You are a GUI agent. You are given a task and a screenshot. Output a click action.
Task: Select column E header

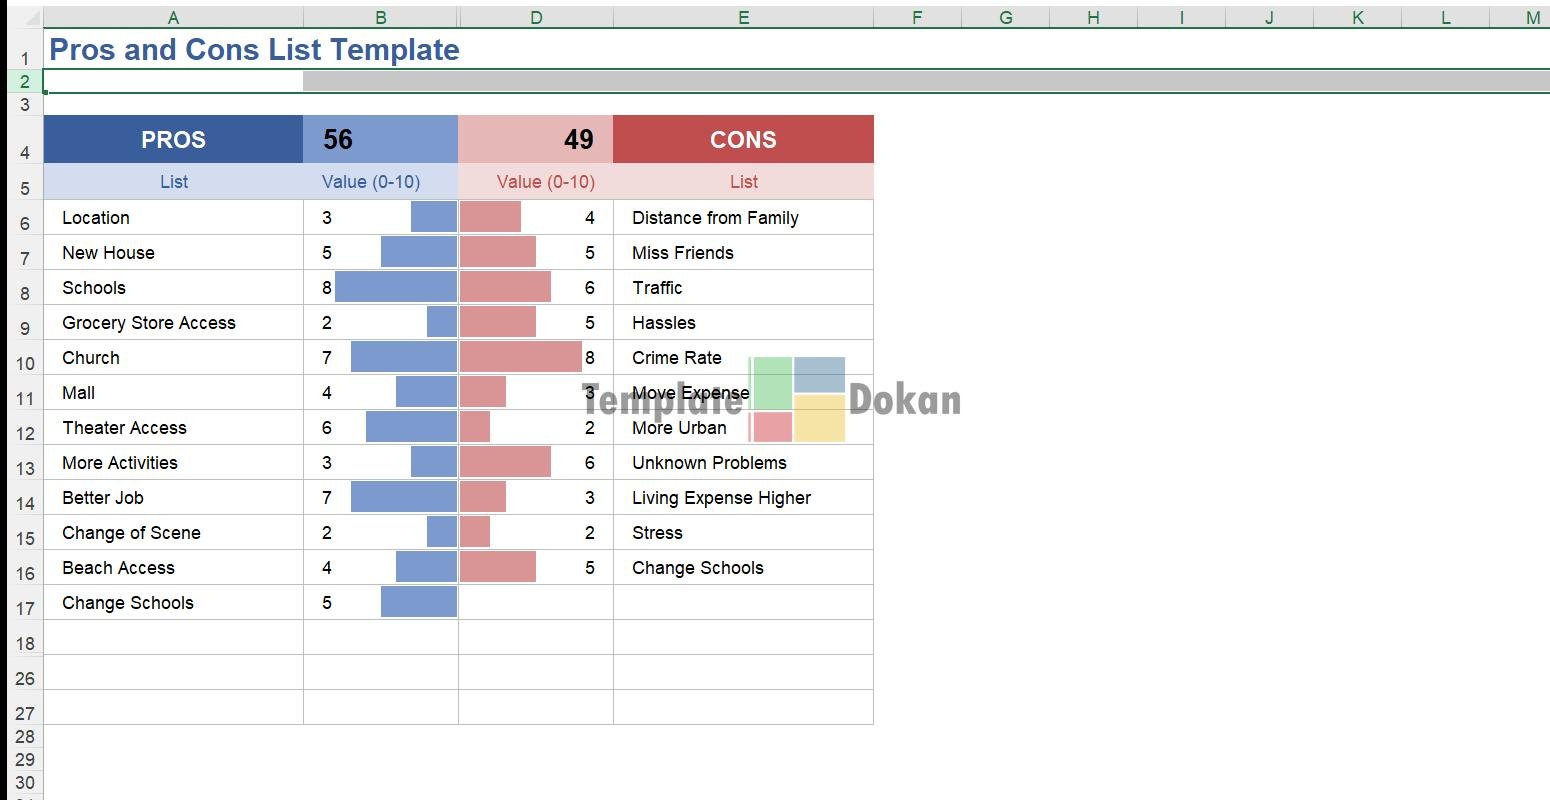(x=743, y=17)
